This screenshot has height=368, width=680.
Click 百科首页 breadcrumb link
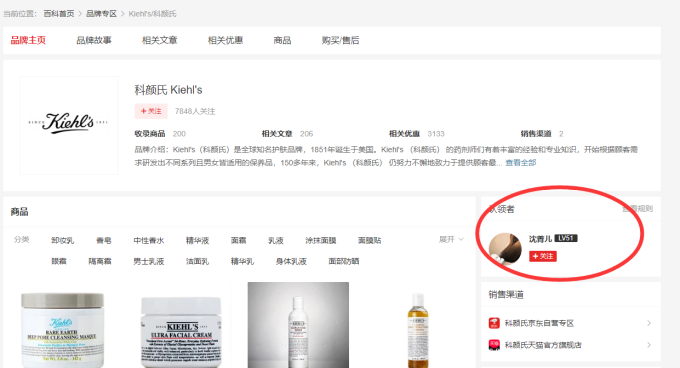click(x=59, y=14)
